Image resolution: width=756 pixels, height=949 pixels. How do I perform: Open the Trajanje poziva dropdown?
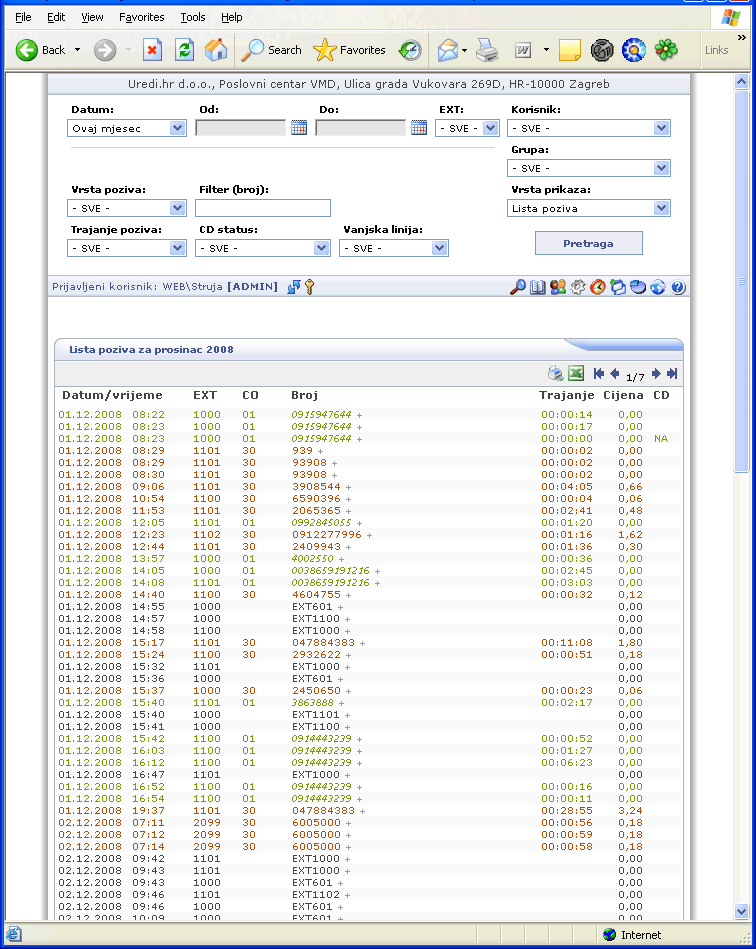click(x=127, y=248)
